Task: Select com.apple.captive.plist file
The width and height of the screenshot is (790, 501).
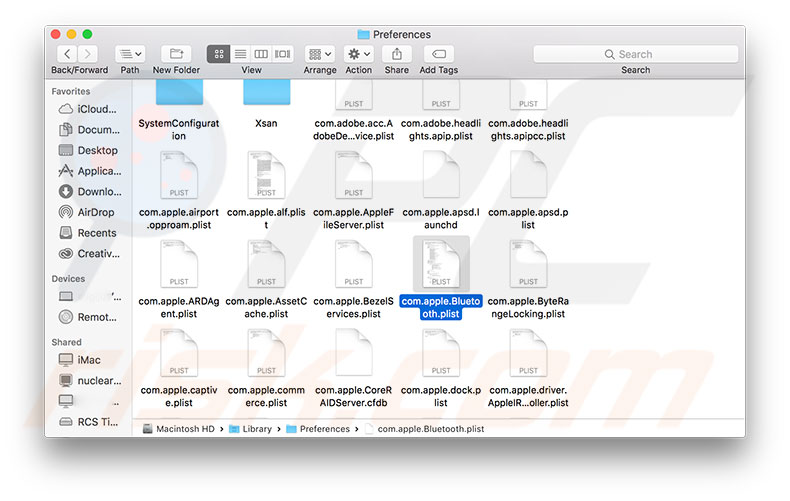Action: 179,368
